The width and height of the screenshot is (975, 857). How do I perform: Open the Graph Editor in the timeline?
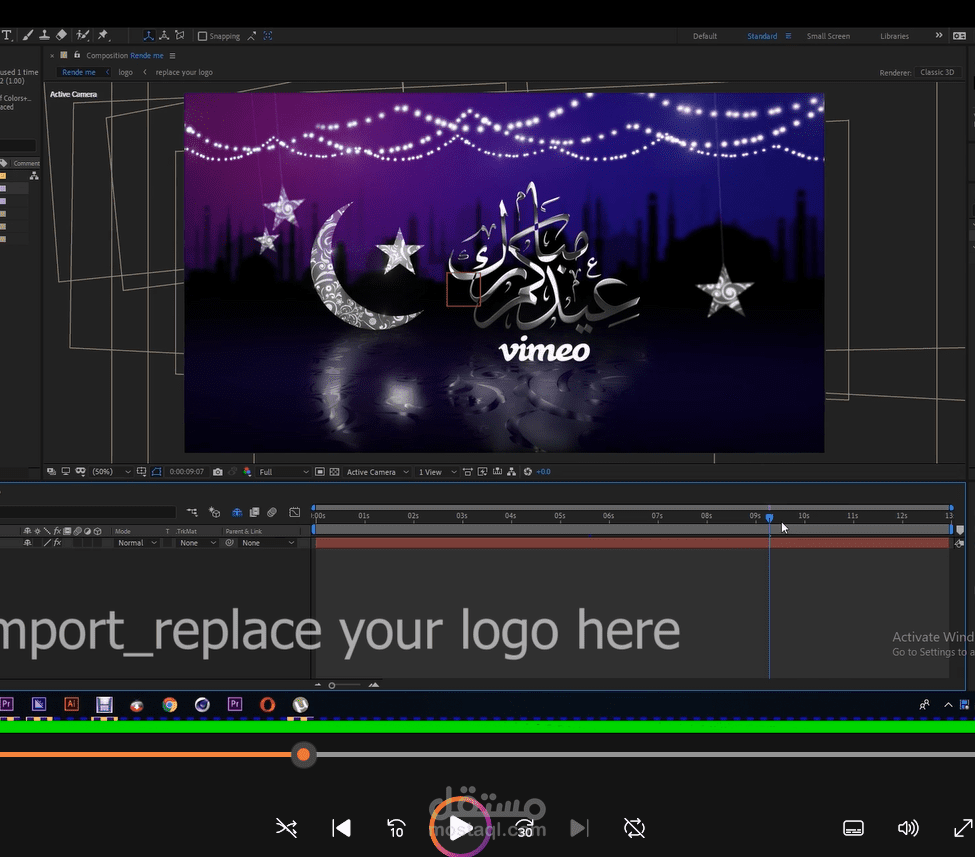point(294,512)
